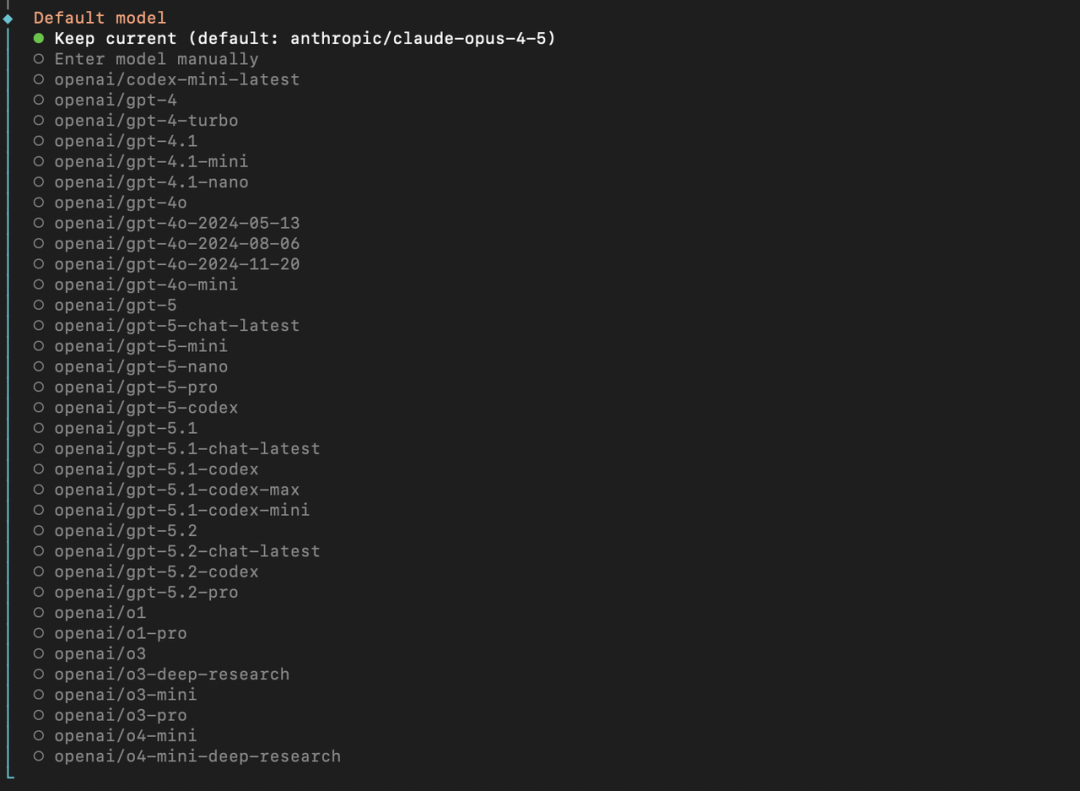Image resolution: width=1080 pixels, height=791 pixels.
Task: Pick openai/gpt-4o-2024-08-06 model
Action: coord(176,244)
